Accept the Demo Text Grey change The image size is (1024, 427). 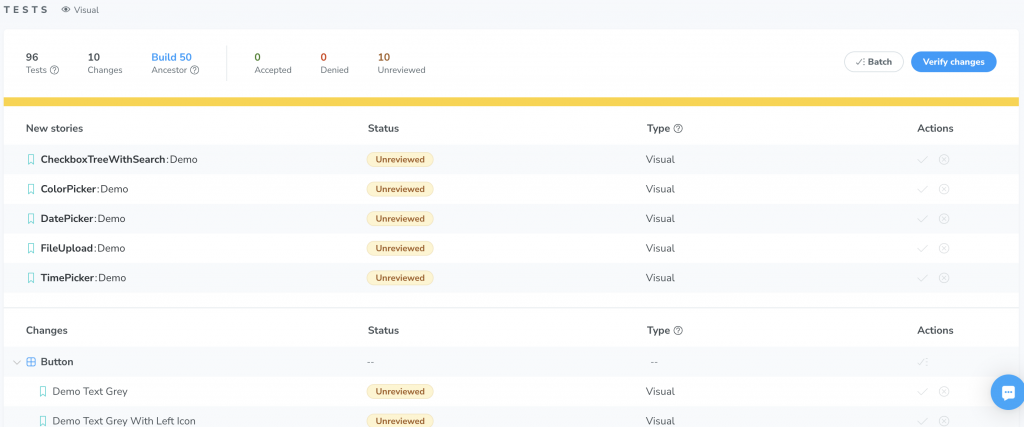922,391
